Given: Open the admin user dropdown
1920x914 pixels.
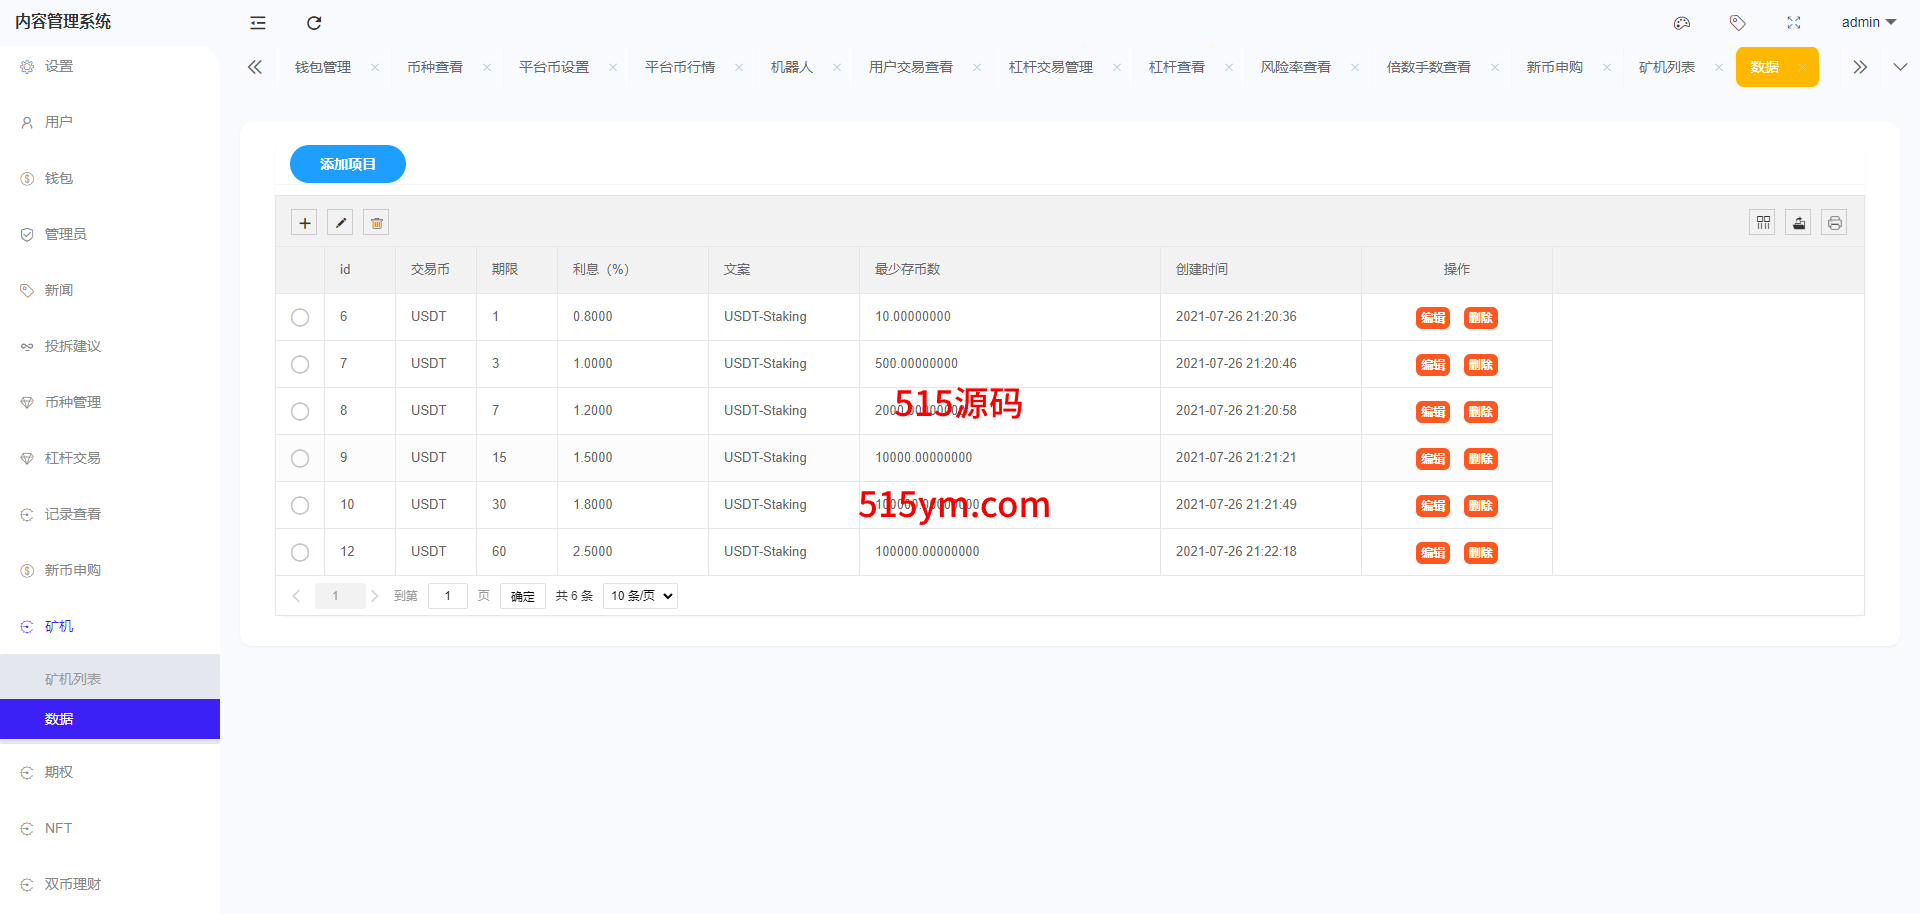Looking at the screenshot, I should tap(1868, 22).
